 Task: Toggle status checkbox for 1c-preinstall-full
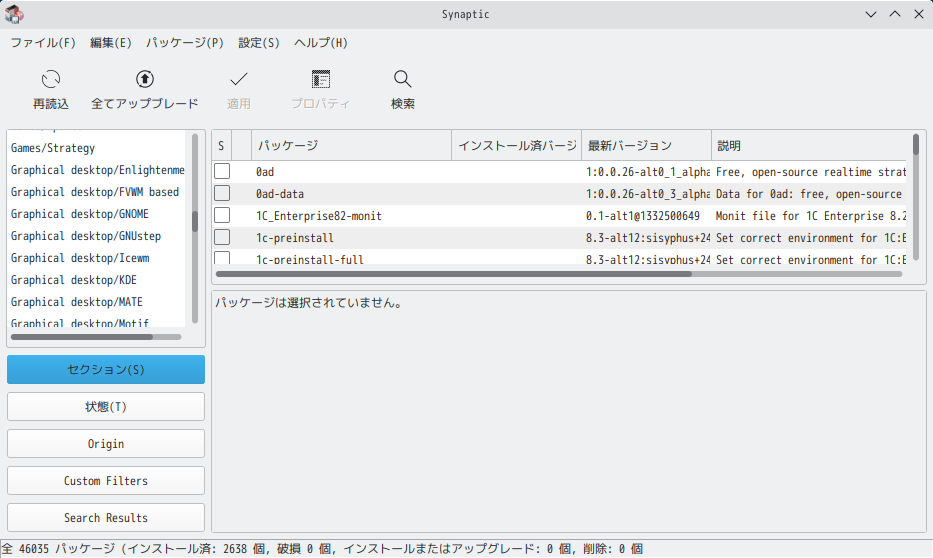click(222, 258)
